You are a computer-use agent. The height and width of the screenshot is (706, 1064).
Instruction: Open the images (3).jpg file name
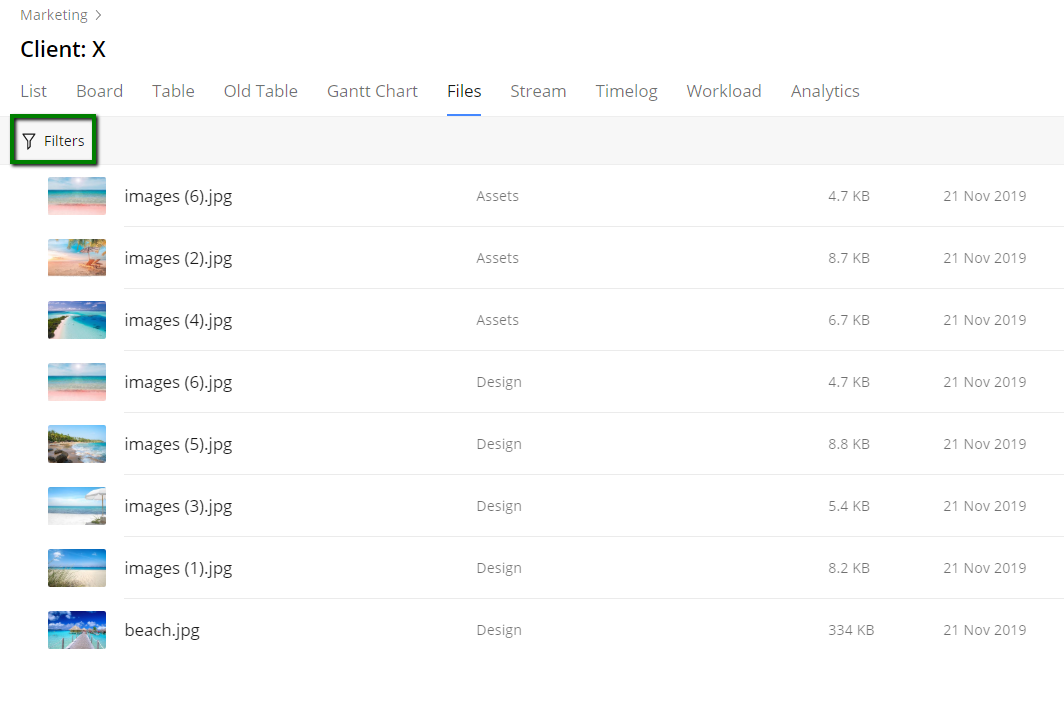click(x=178, y=506)
